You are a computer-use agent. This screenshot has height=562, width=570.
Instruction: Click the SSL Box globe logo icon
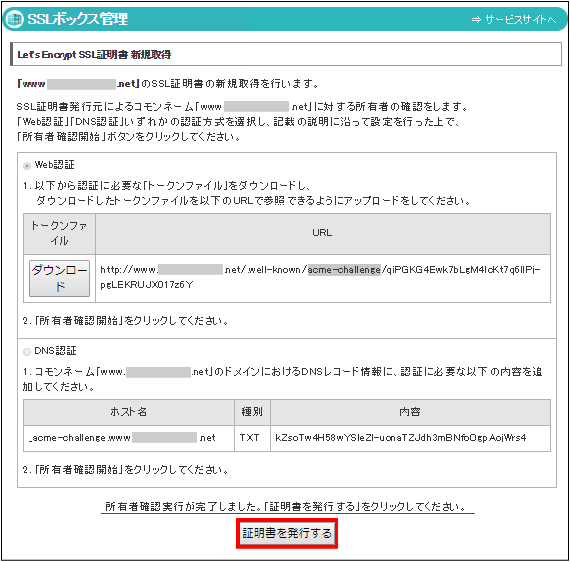15,19
